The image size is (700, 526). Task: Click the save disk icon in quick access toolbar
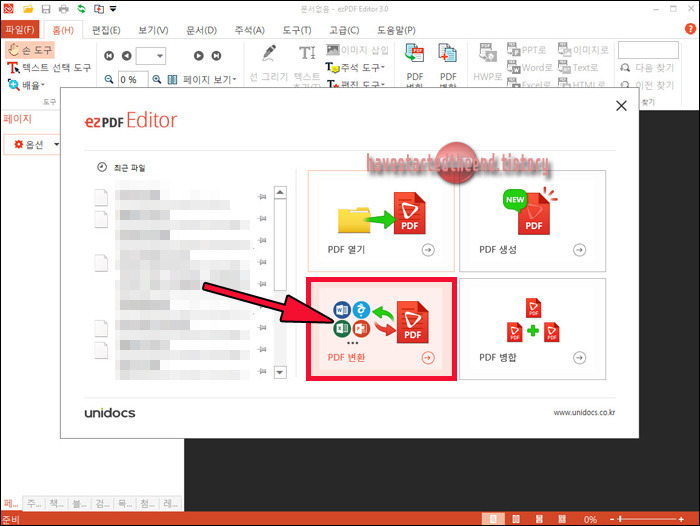46,8
